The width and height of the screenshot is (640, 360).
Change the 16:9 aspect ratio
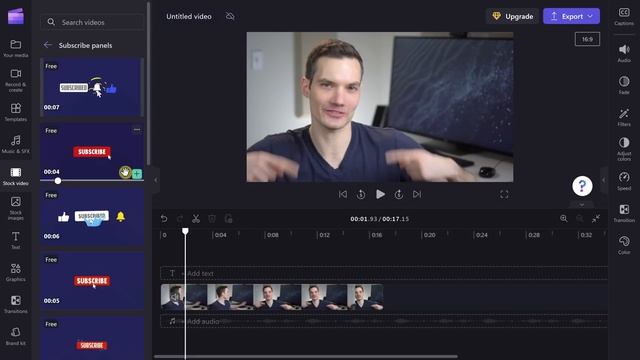[587, 39]
